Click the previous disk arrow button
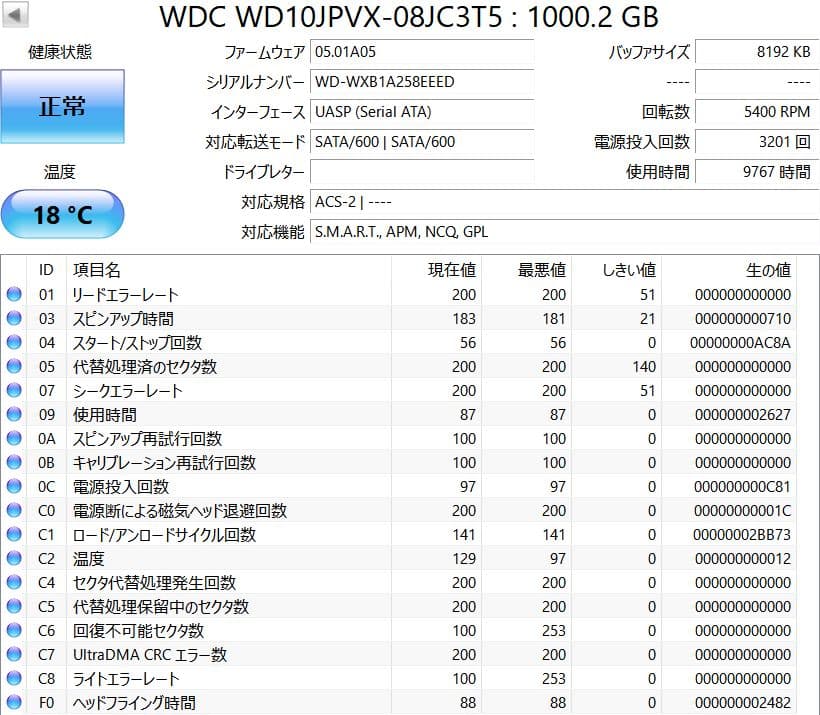Screen dimensions: 820x715 13,14
